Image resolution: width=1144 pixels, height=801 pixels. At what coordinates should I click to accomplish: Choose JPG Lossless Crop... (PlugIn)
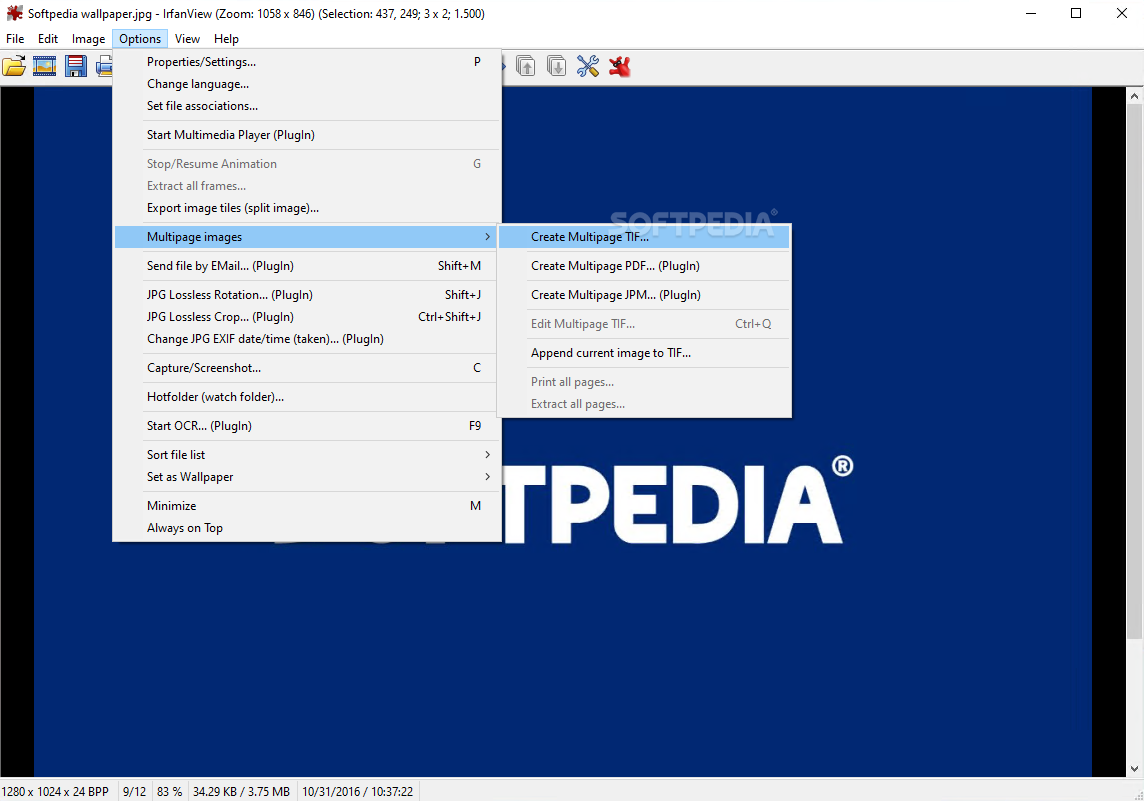point(307,317)
